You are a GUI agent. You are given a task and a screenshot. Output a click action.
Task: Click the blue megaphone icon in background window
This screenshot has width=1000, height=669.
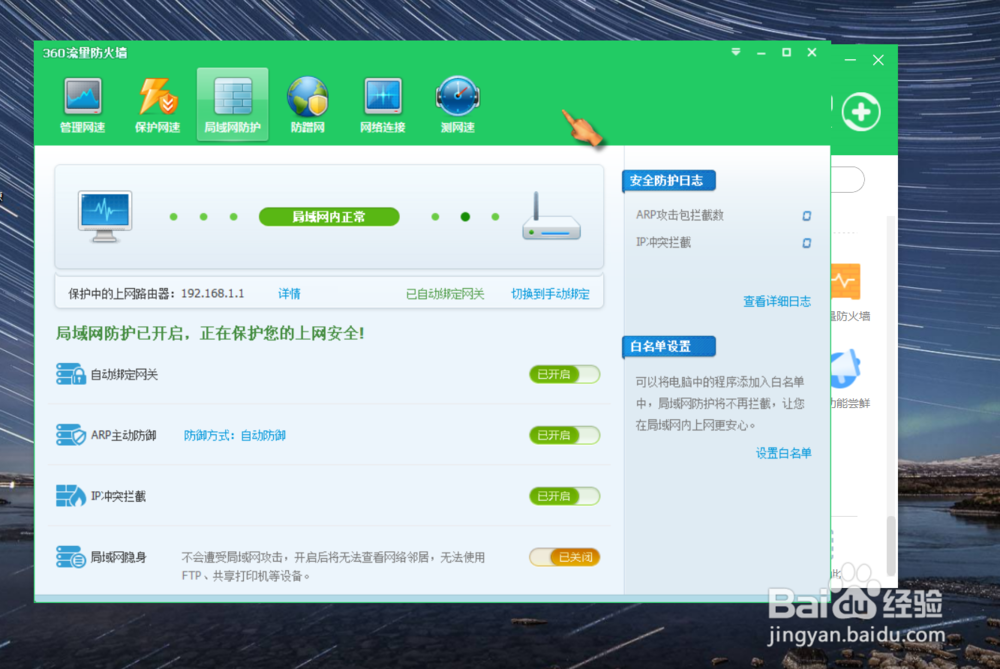tap(846, 369)
